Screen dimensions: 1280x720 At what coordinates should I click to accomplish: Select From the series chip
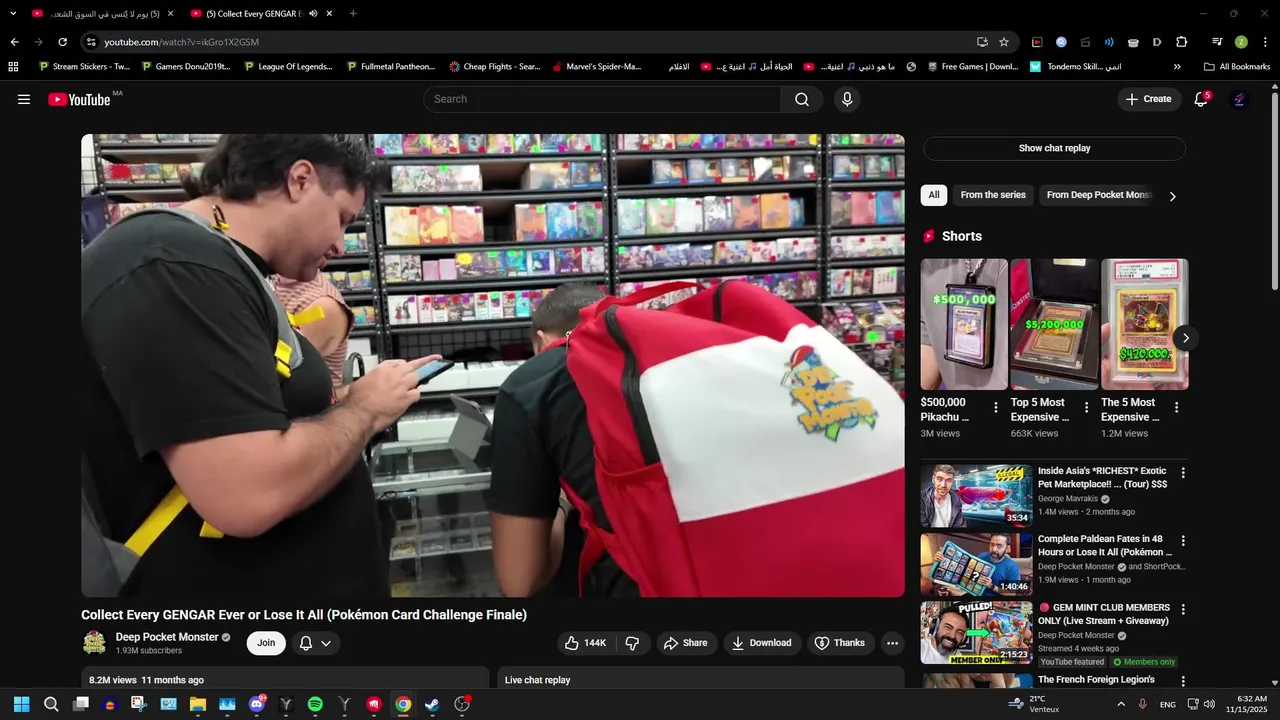click(x=993, y=195)
